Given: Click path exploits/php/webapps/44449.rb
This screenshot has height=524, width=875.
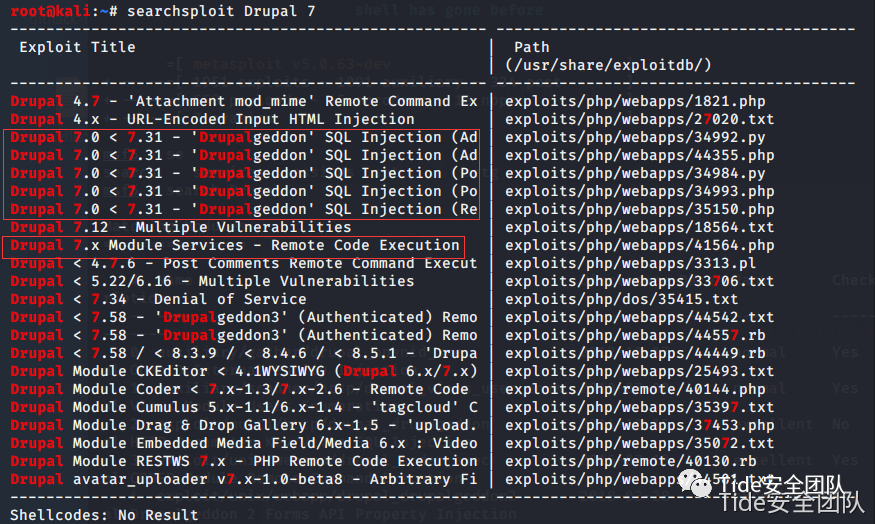Looking at the screenshot, I should pos(635,353).
